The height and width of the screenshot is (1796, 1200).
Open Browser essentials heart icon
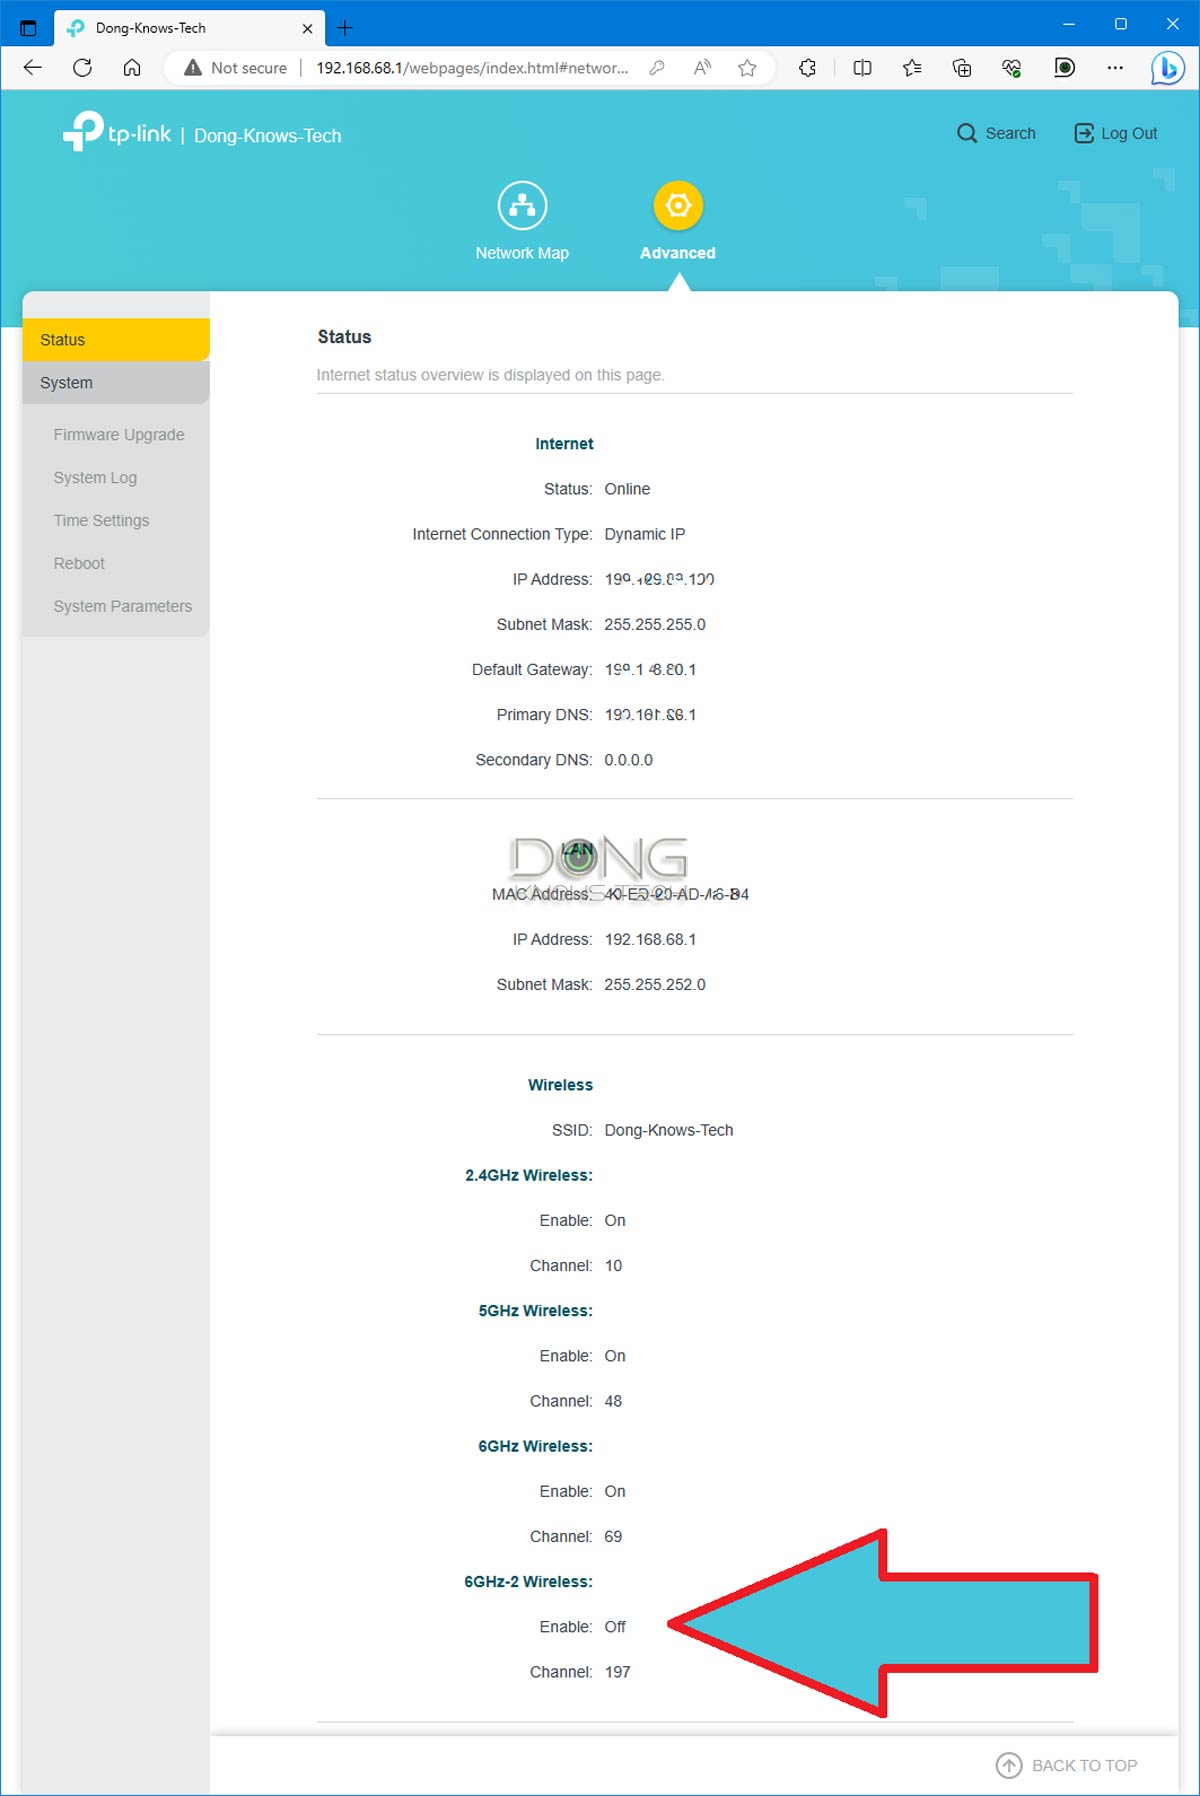(x=1012, y=68)
